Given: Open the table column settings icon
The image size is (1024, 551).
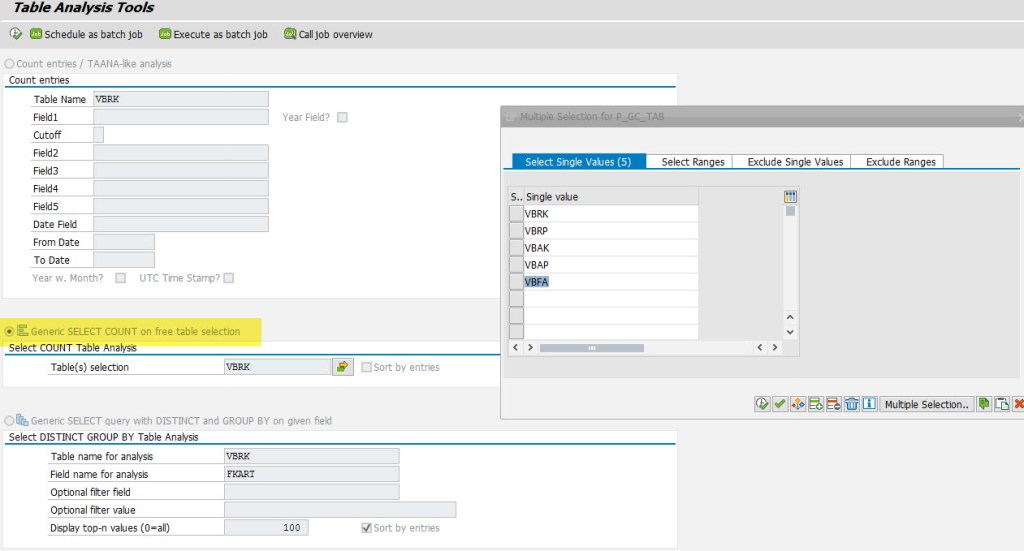Looking at the screenshot, I should 790,197.
